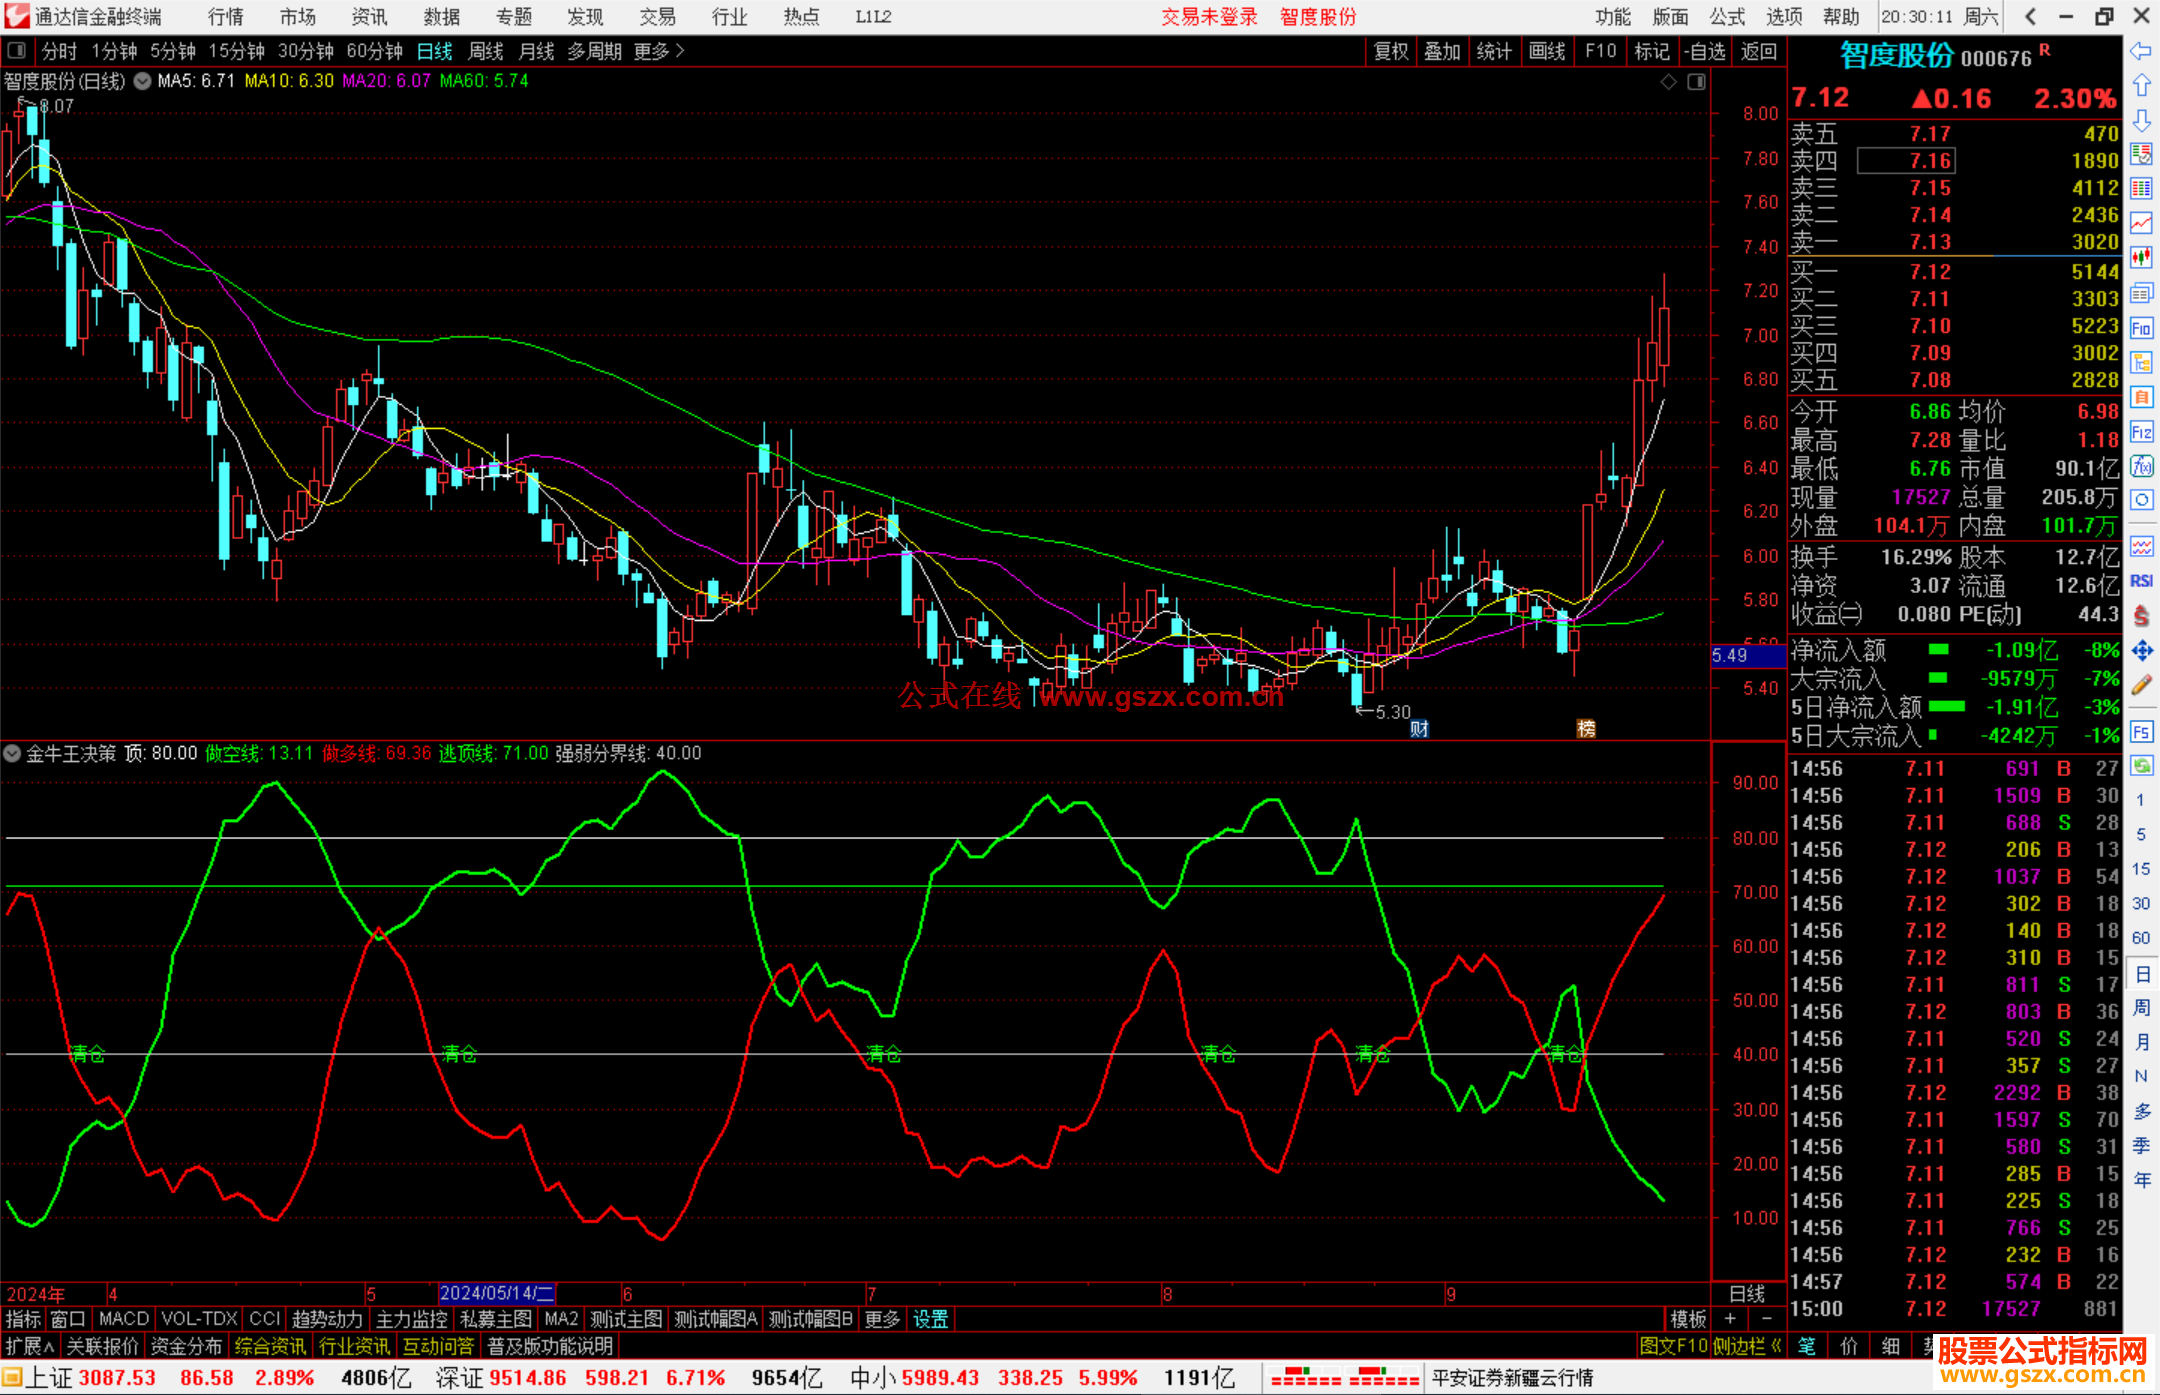
Task: Open the 叠加 overlay option
Action: point(1442,51)
